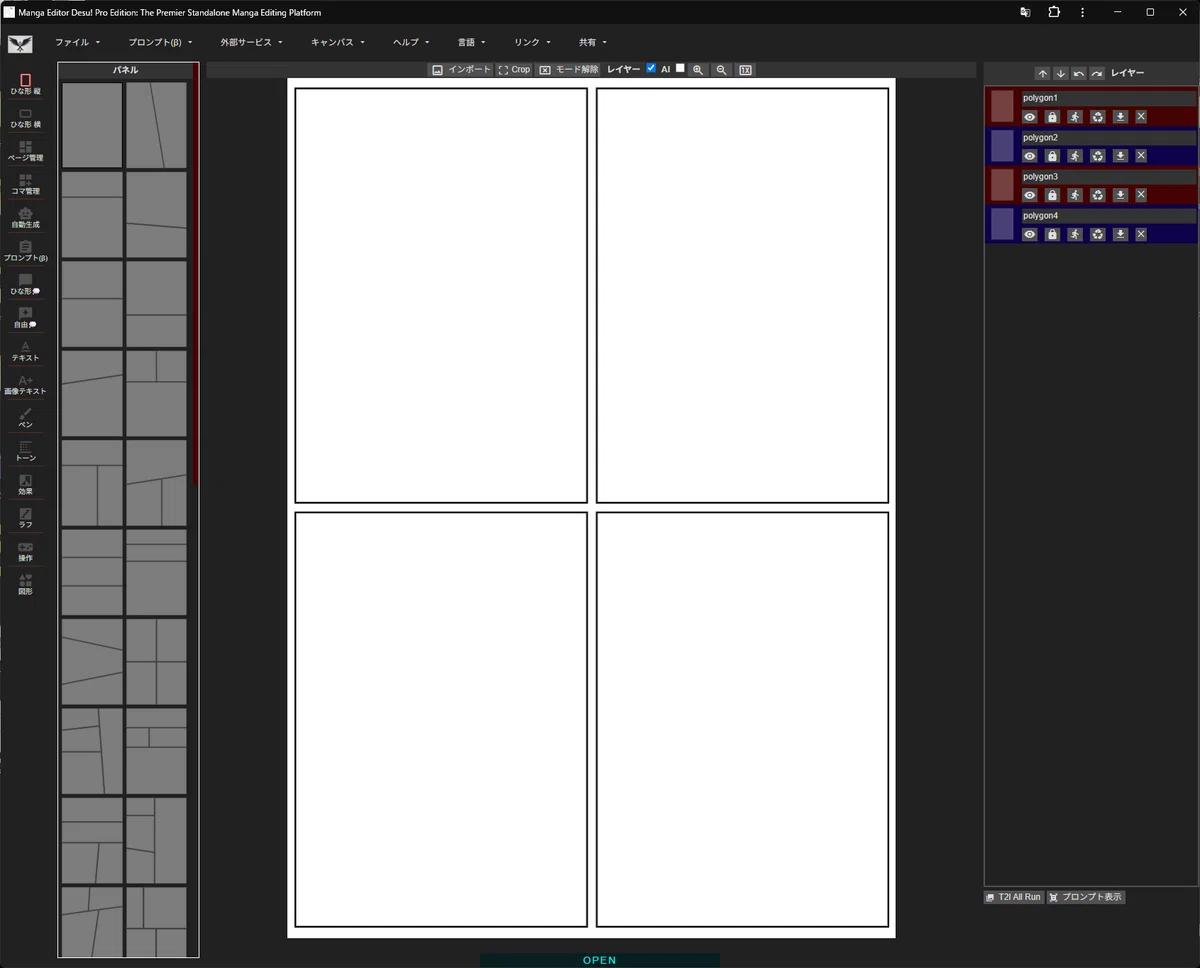The height and width of the screenshot is (968, 1200).
Task: Delete polygon4 with its X icon
Action: [x=1141, y=234]
